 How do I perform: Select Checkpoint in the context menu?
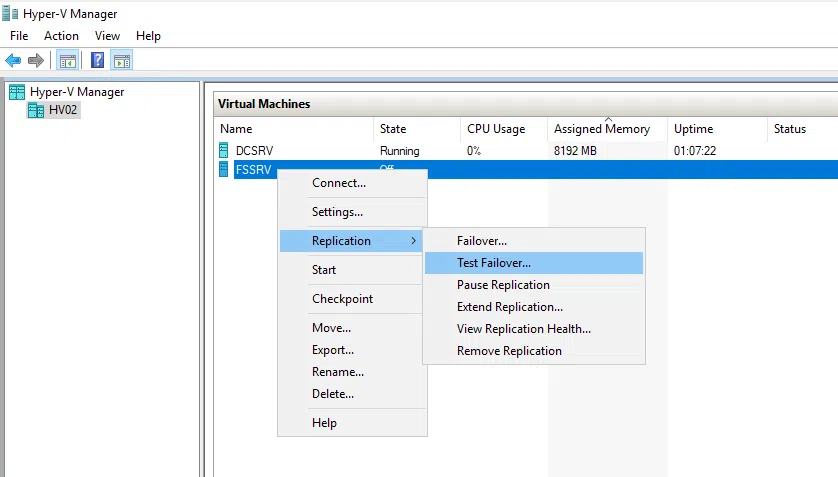point(342,299)
